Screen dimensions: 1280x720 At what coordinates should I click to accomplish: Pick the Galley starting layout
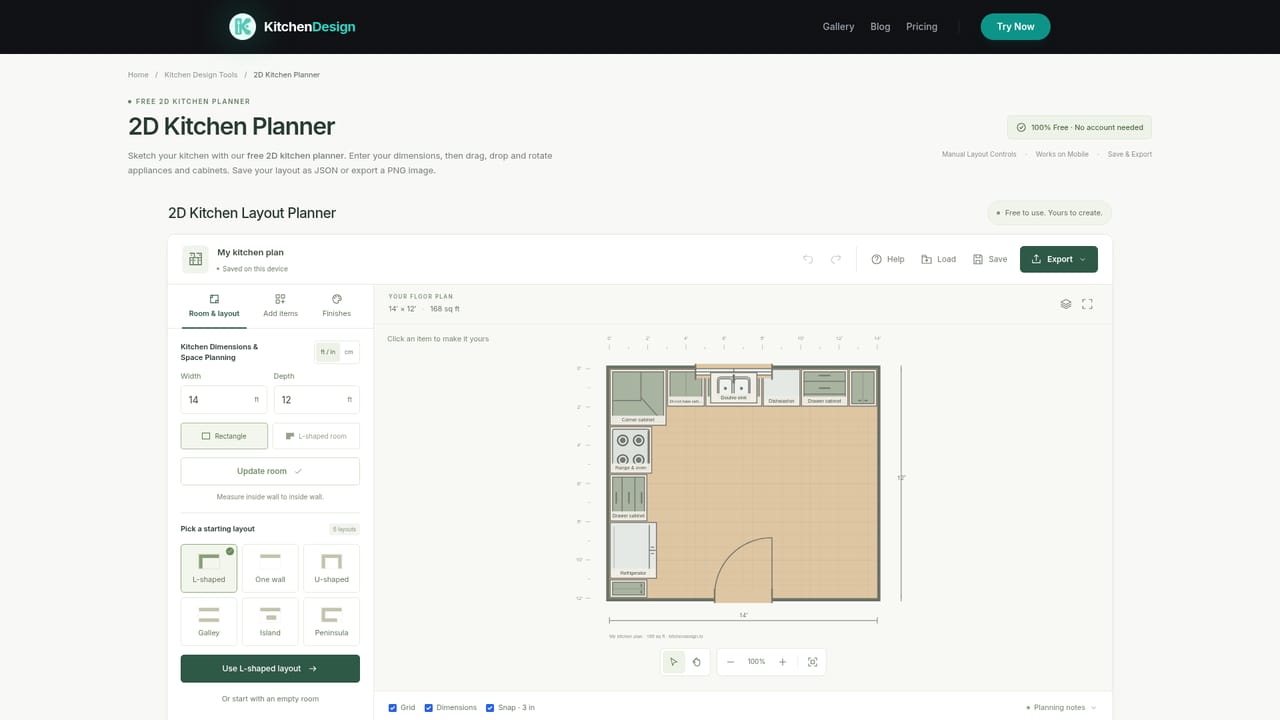click(209, 622)
